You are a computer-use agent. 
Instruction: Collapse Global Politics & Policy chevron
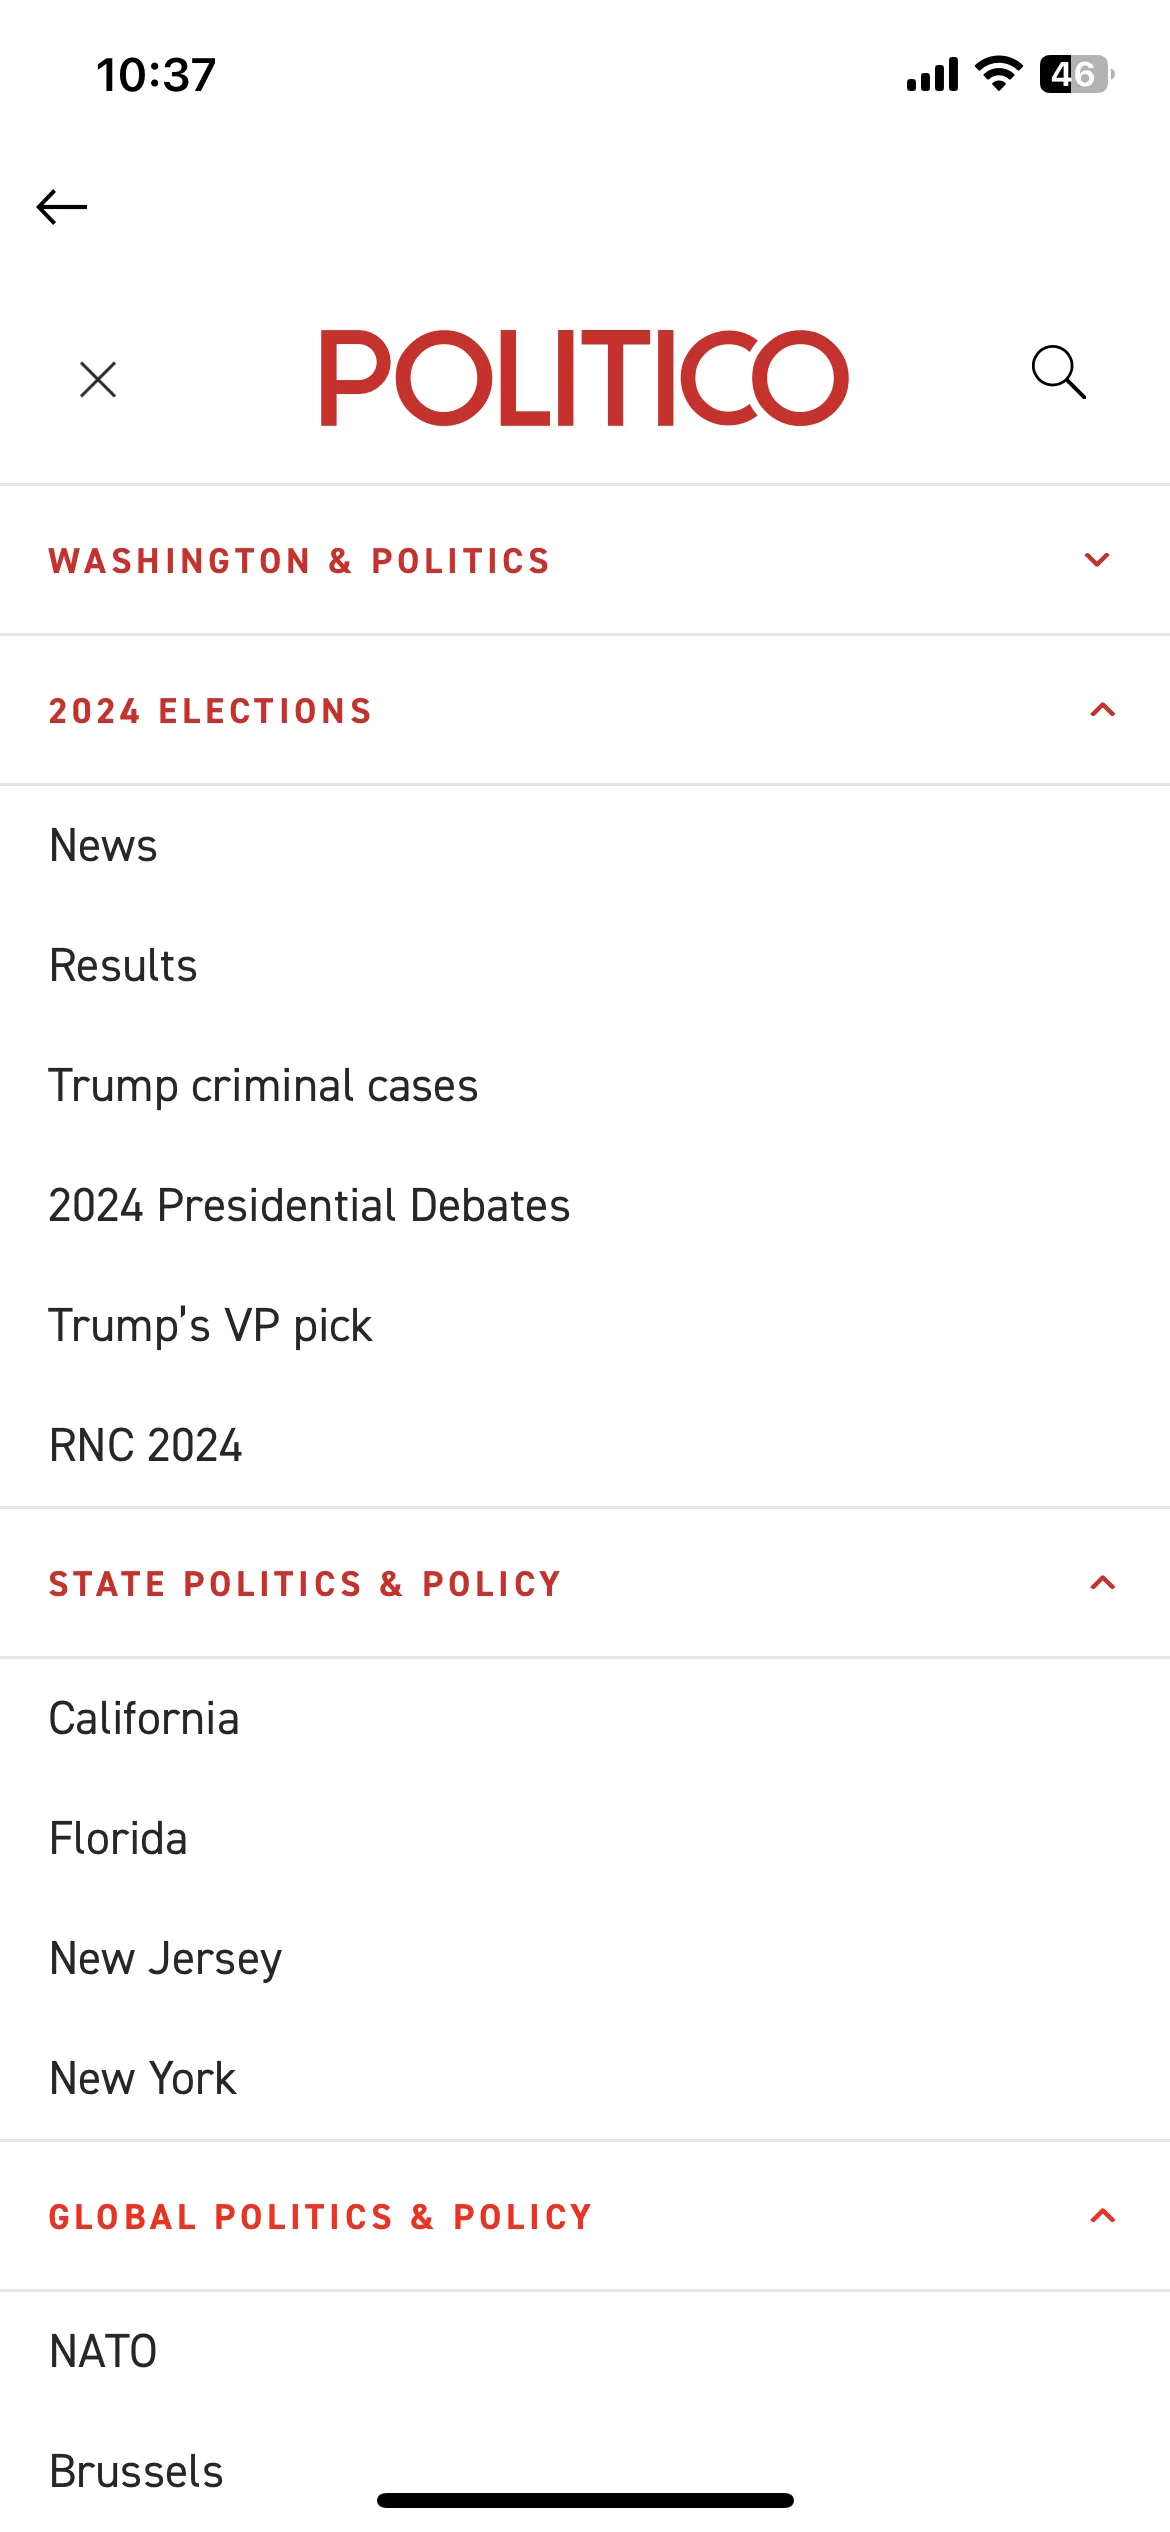[1102, 2216]
